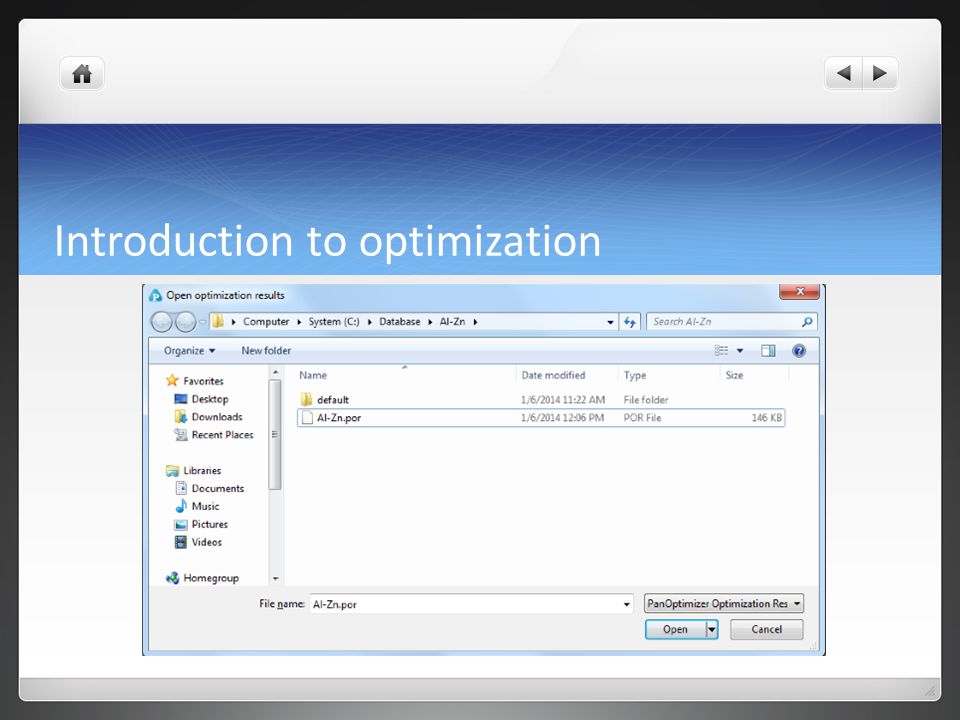Viewport: 960px width, 720px height.
Task: Show the preview pane
Action: point(768,351)
